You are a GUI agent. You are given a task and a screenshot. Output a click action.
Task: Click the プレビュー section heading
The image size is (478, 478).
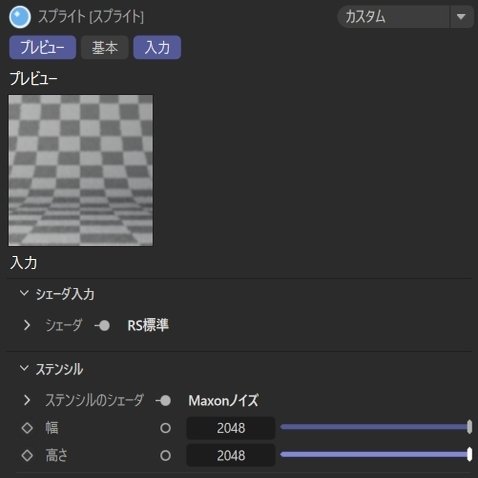(34, 79)
